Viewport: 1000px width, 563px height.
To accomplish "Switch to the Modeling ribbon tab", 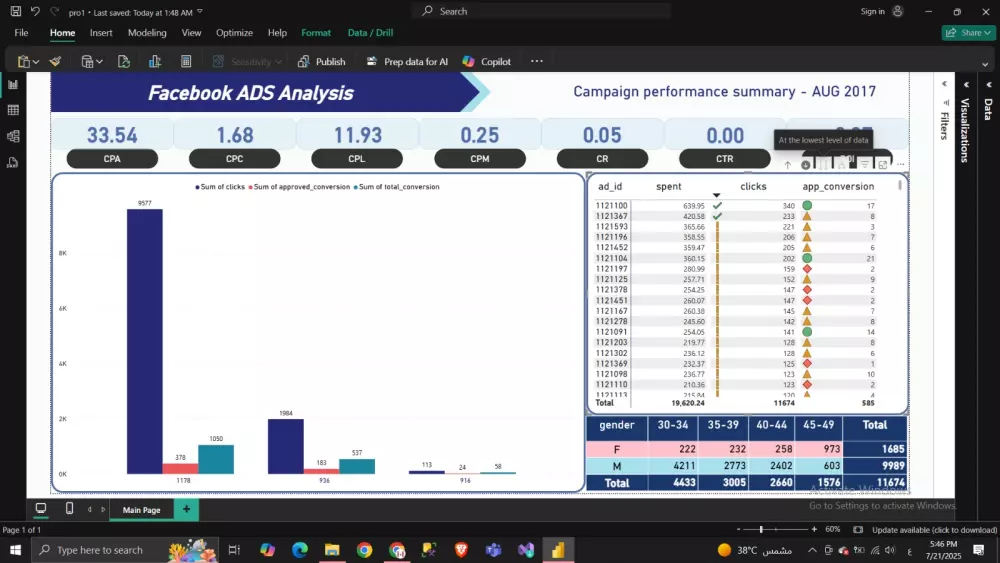I will (x=147, y=33).
